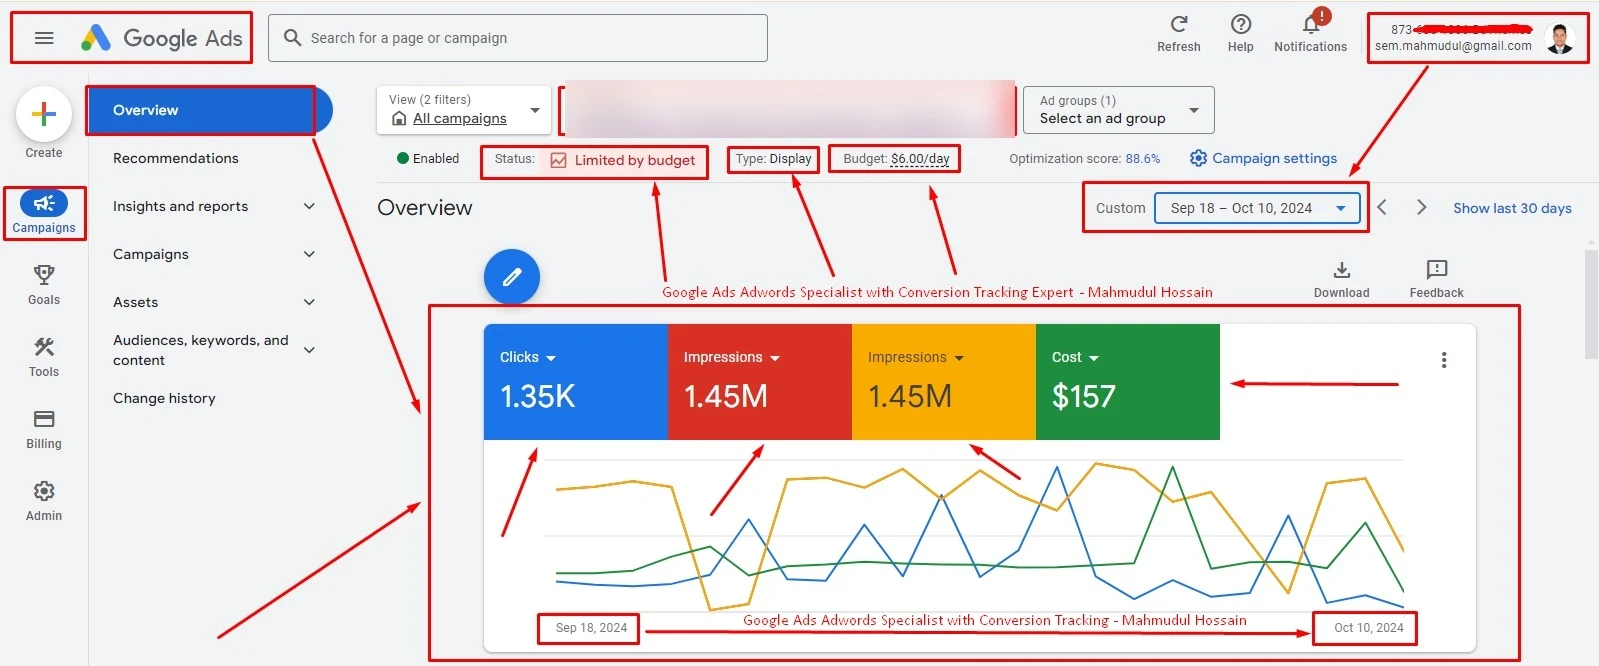Open the Ad groups selector dropdown

(1119, 110)
